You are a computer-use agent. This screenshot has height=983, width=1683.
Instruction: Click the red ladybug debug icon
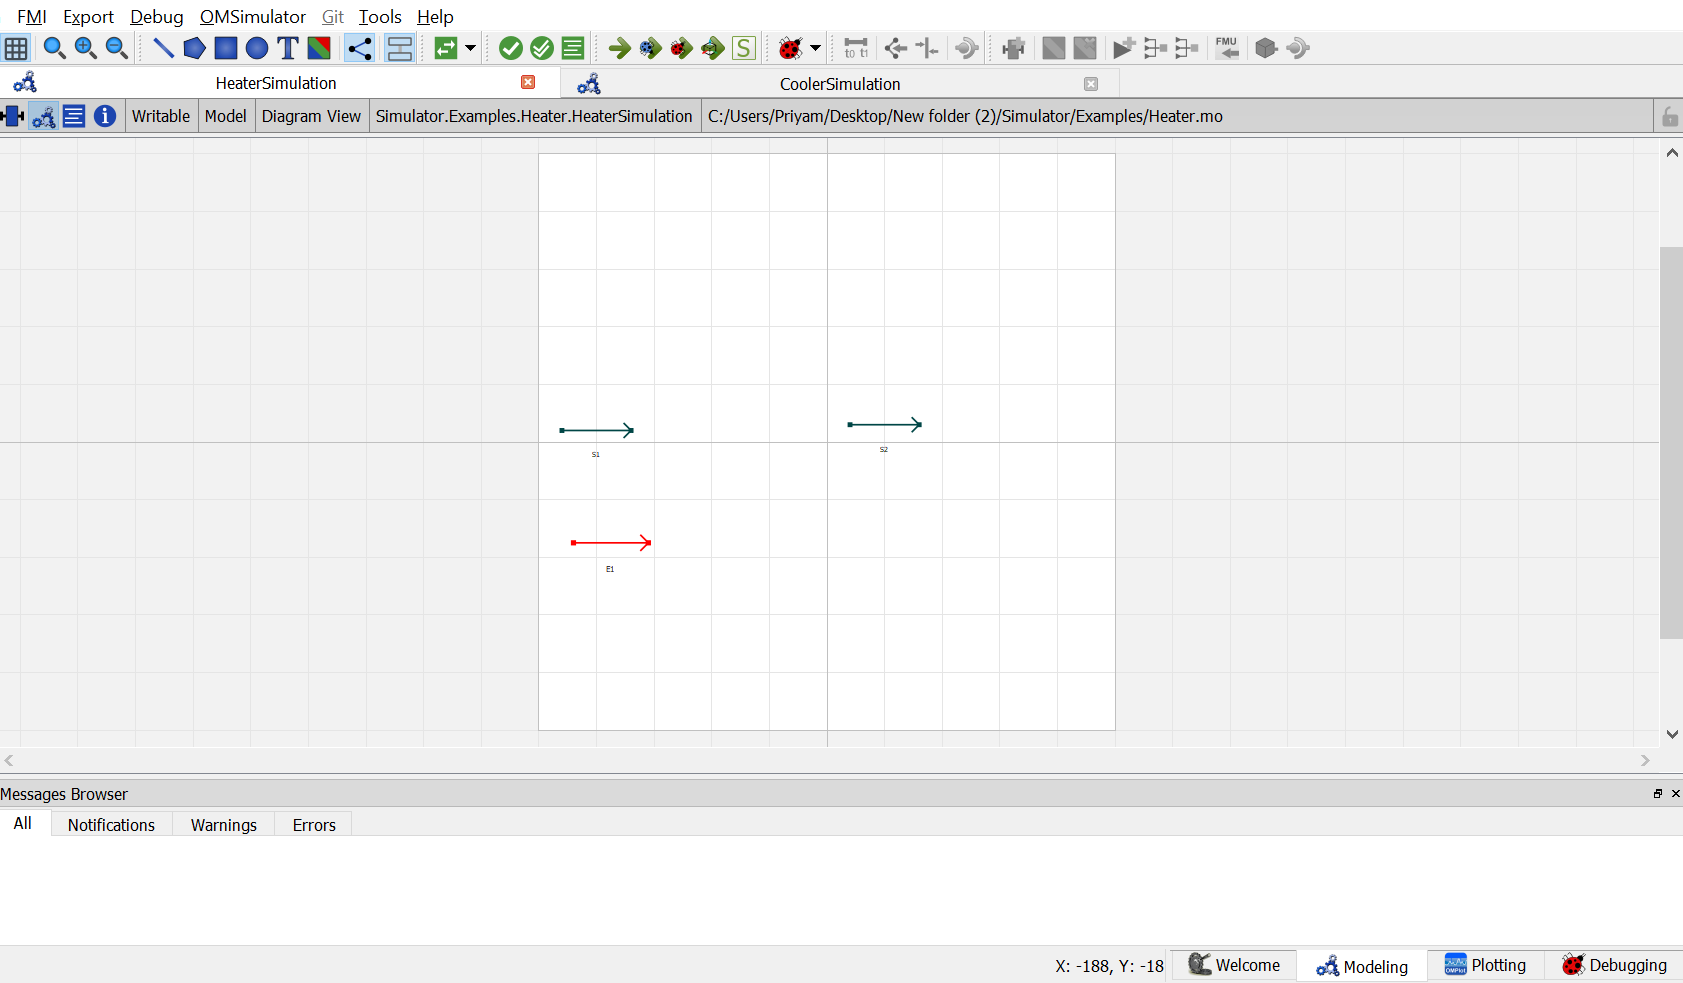coord(791,48)
